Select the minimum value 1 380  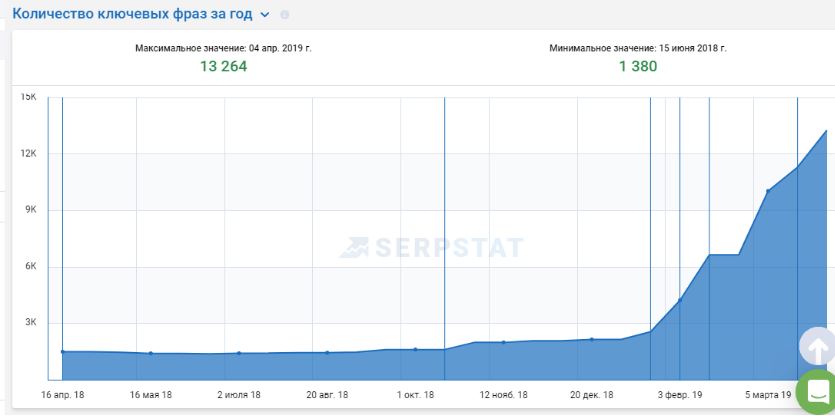(x=638, y=67)
